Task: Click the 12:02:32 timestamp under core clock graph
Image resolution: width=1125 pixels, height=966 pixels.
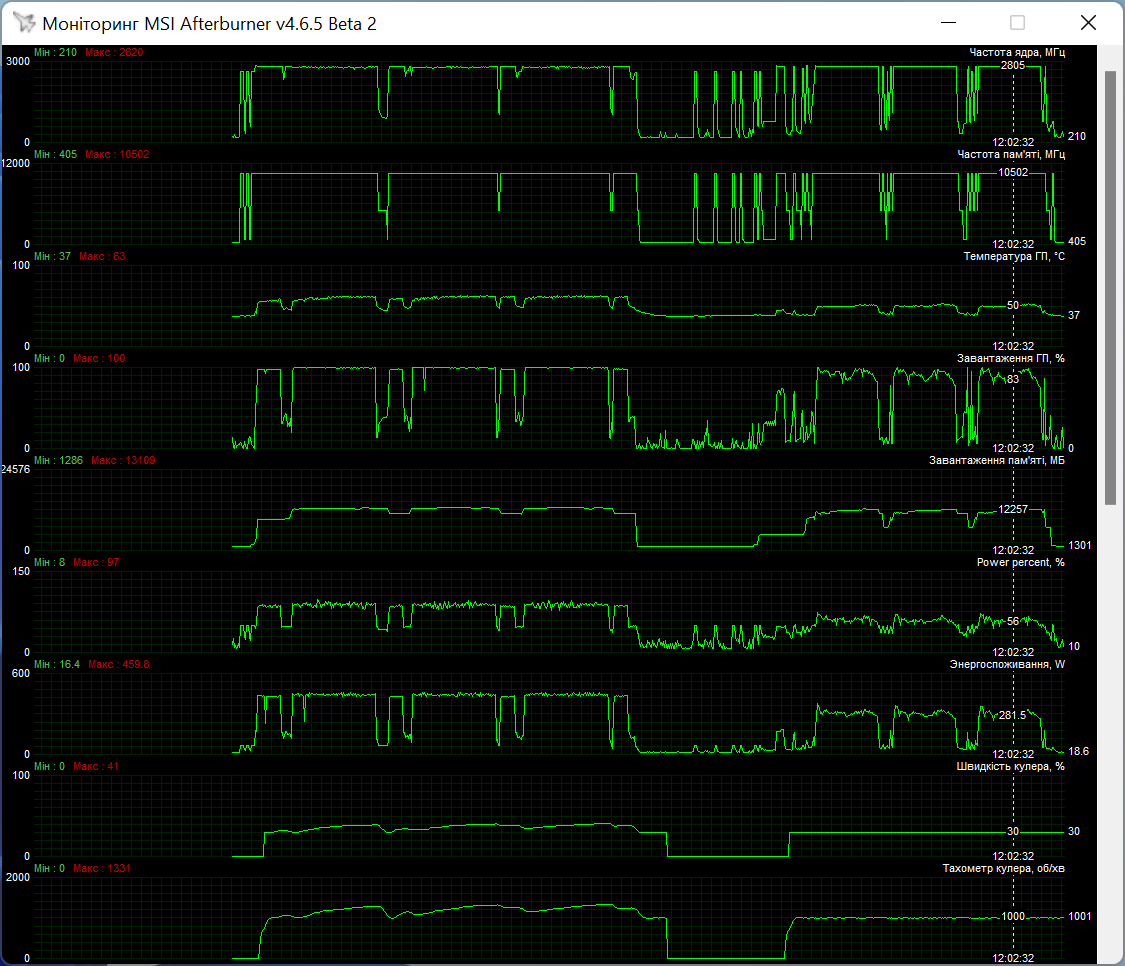Action: (x=1013, y=142)
